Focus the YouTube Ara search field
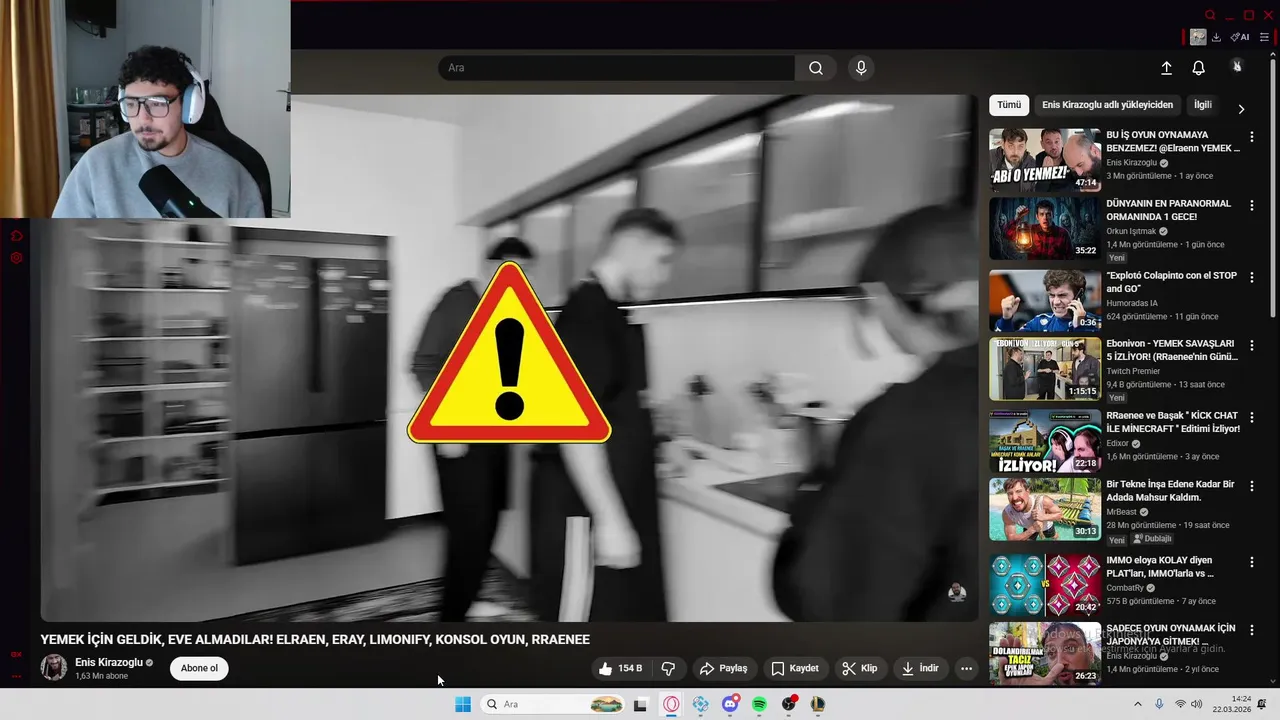 pyautogui.click(x=616, y=68)
